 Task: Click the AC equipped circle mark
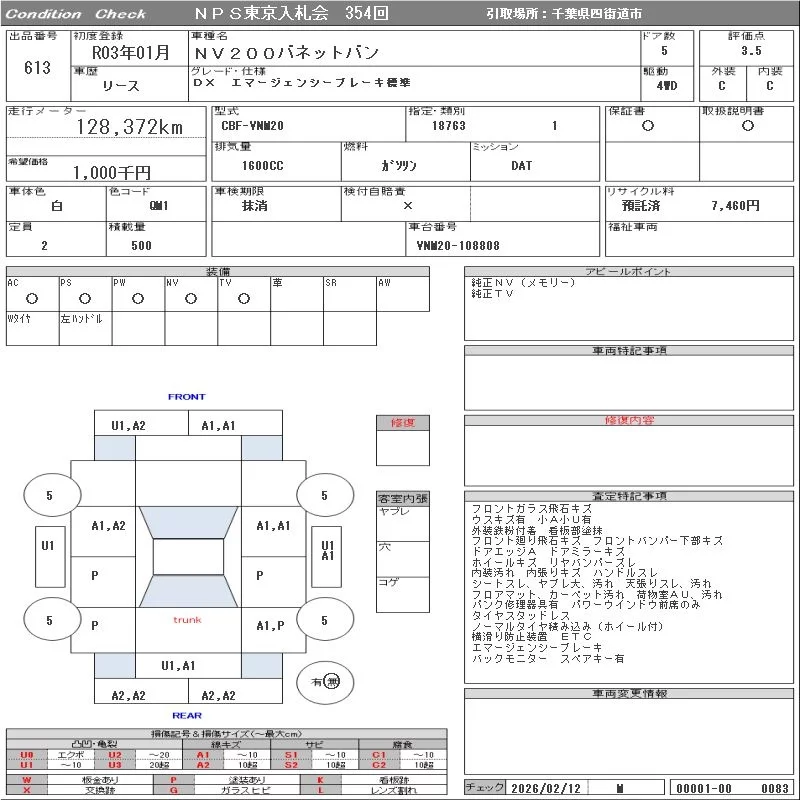[32, 298]
